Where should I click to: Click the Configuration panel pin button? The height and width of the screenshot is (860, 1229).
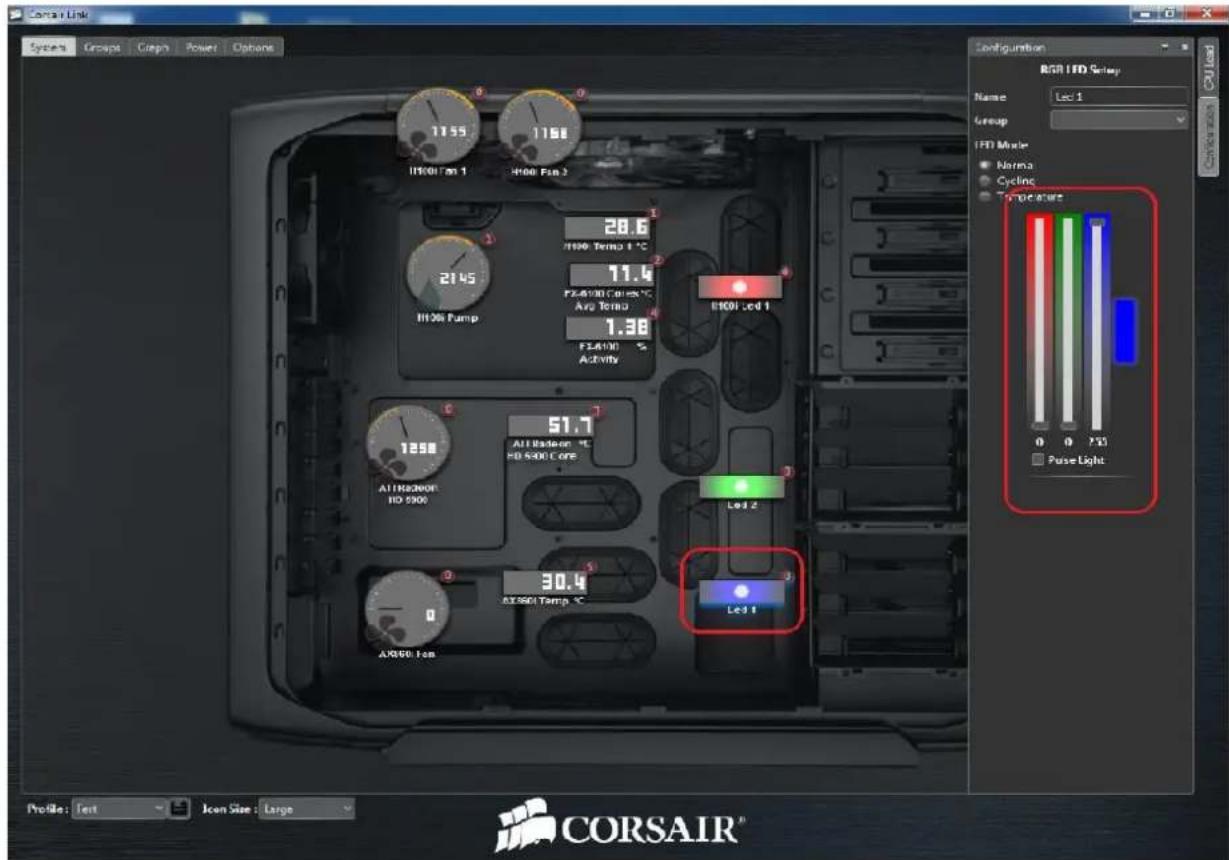pyautogui.click(x=1166, y=47)
